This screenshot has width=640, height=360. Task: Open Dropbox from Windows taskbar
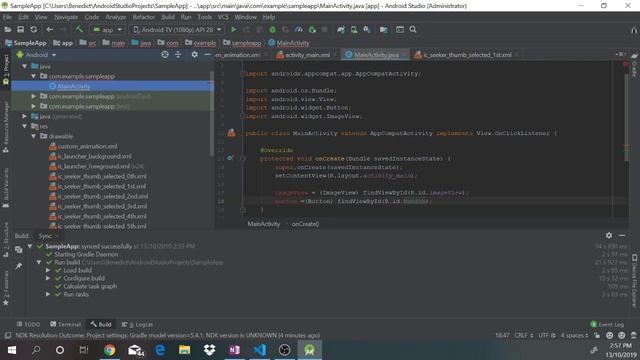(x=210, y=350)
